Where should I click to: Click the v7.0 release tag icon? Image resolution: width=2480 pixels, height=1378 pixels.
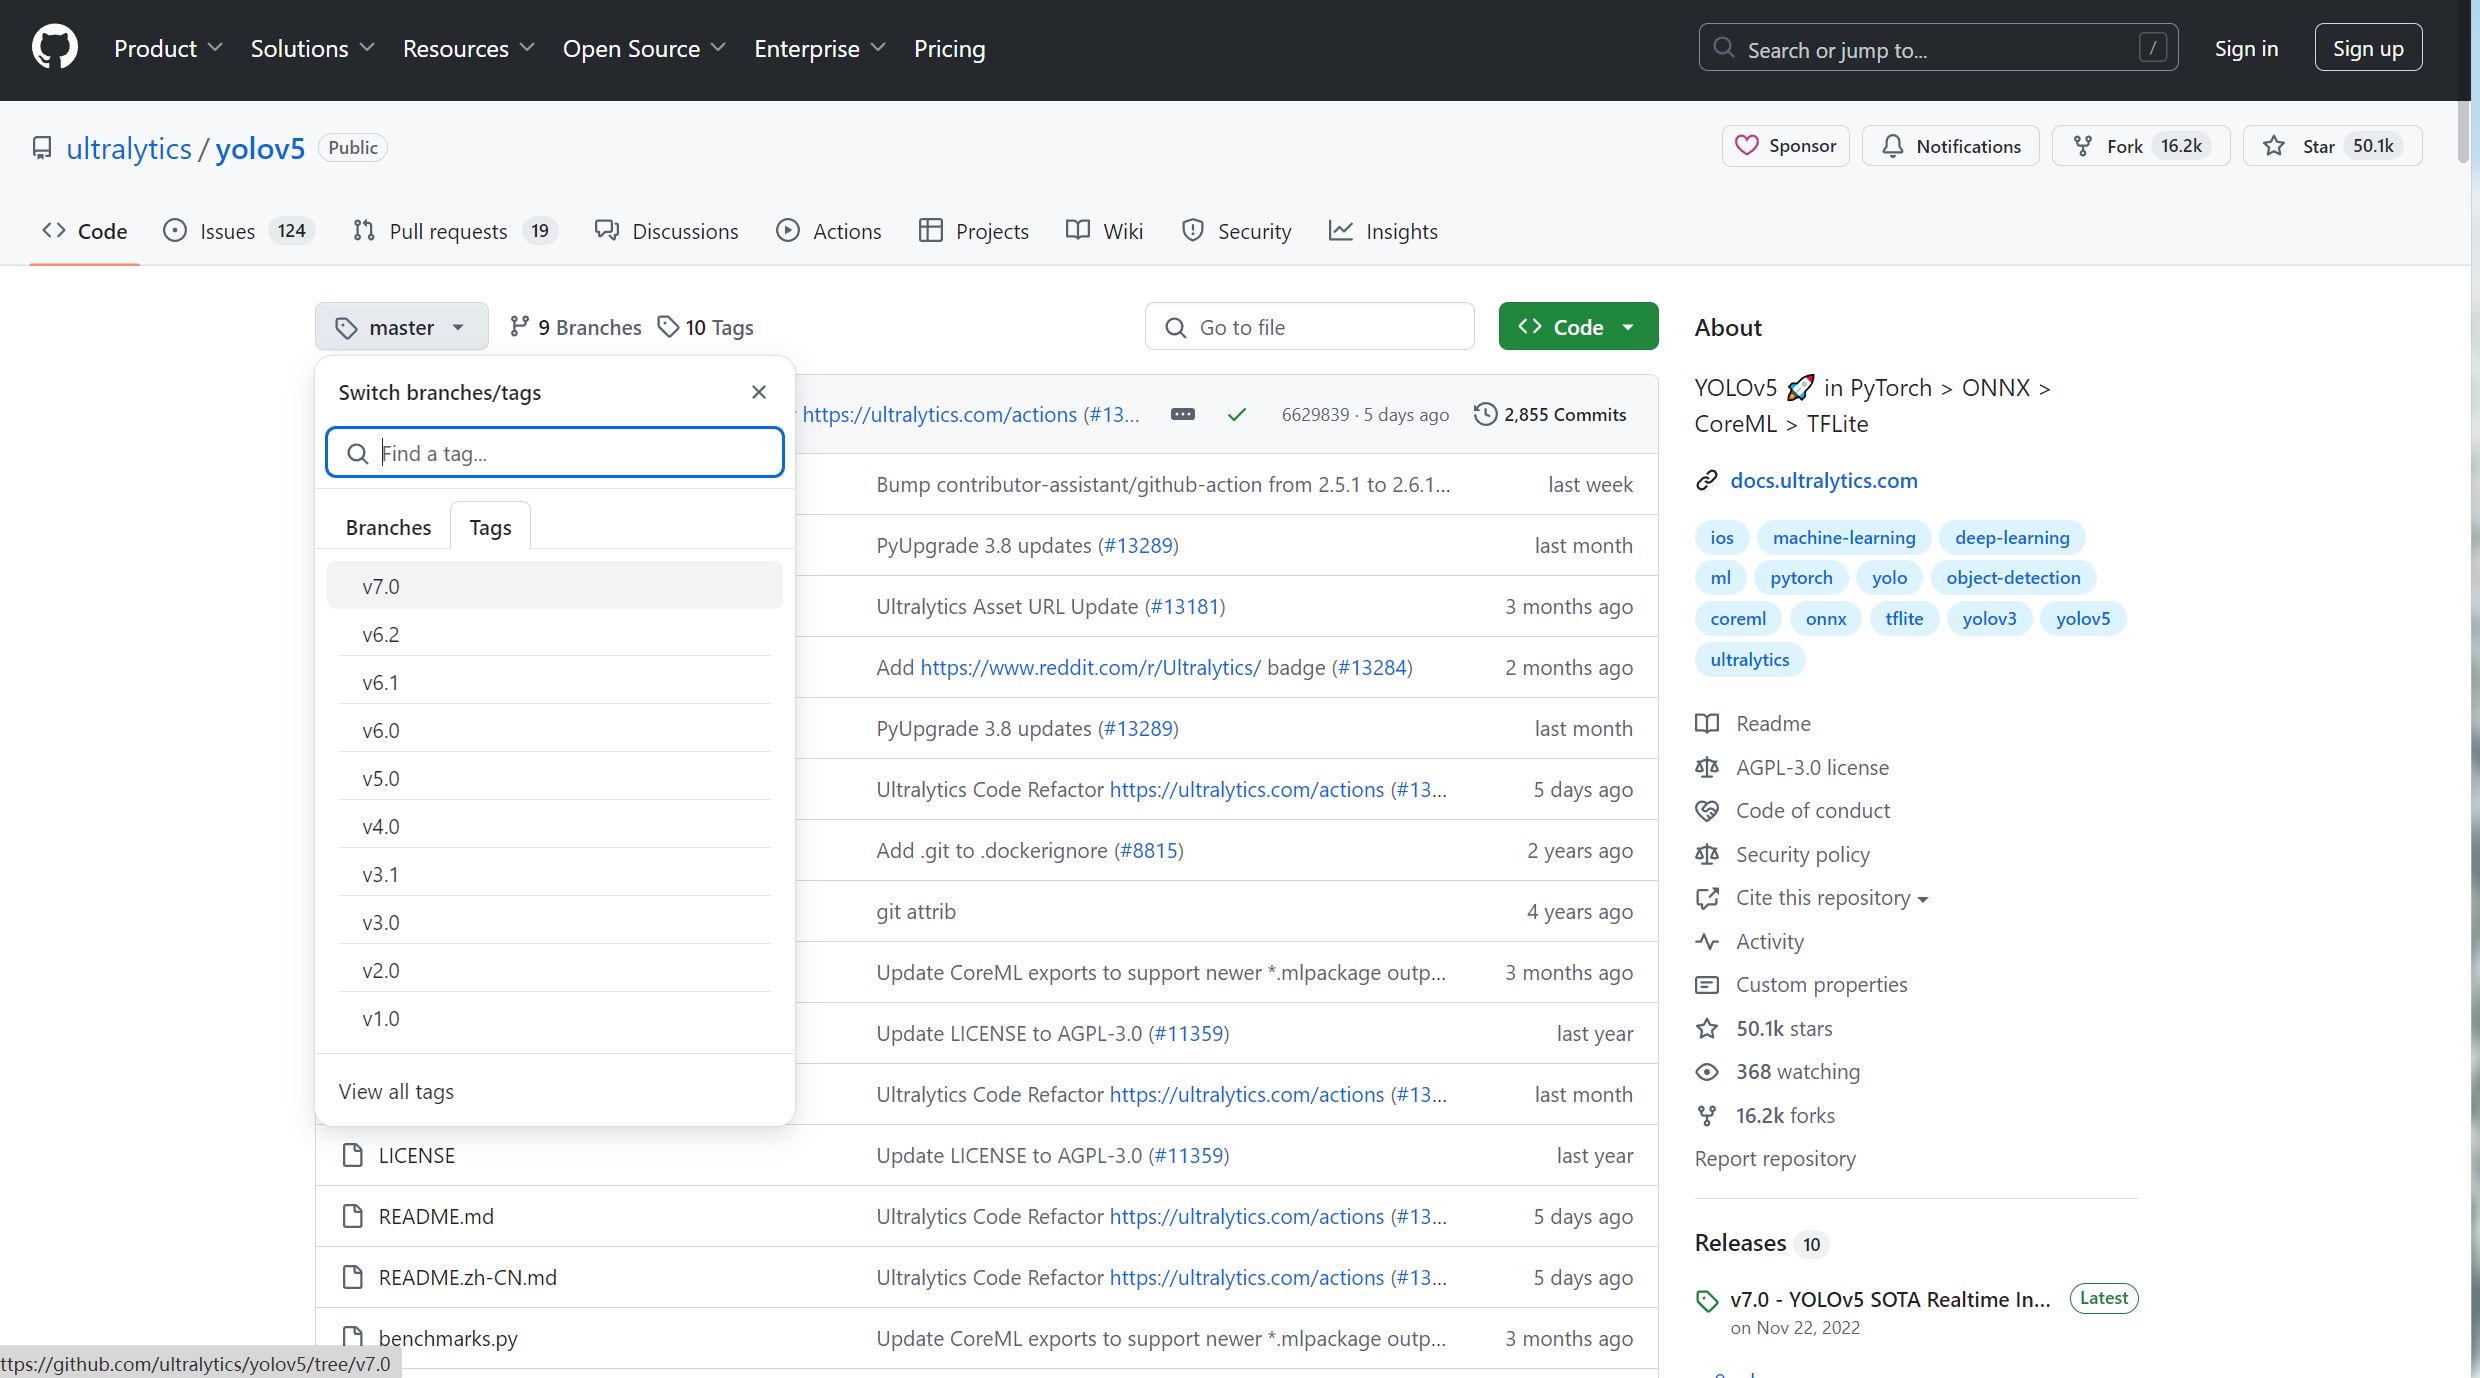[x=1707, y=1300]
